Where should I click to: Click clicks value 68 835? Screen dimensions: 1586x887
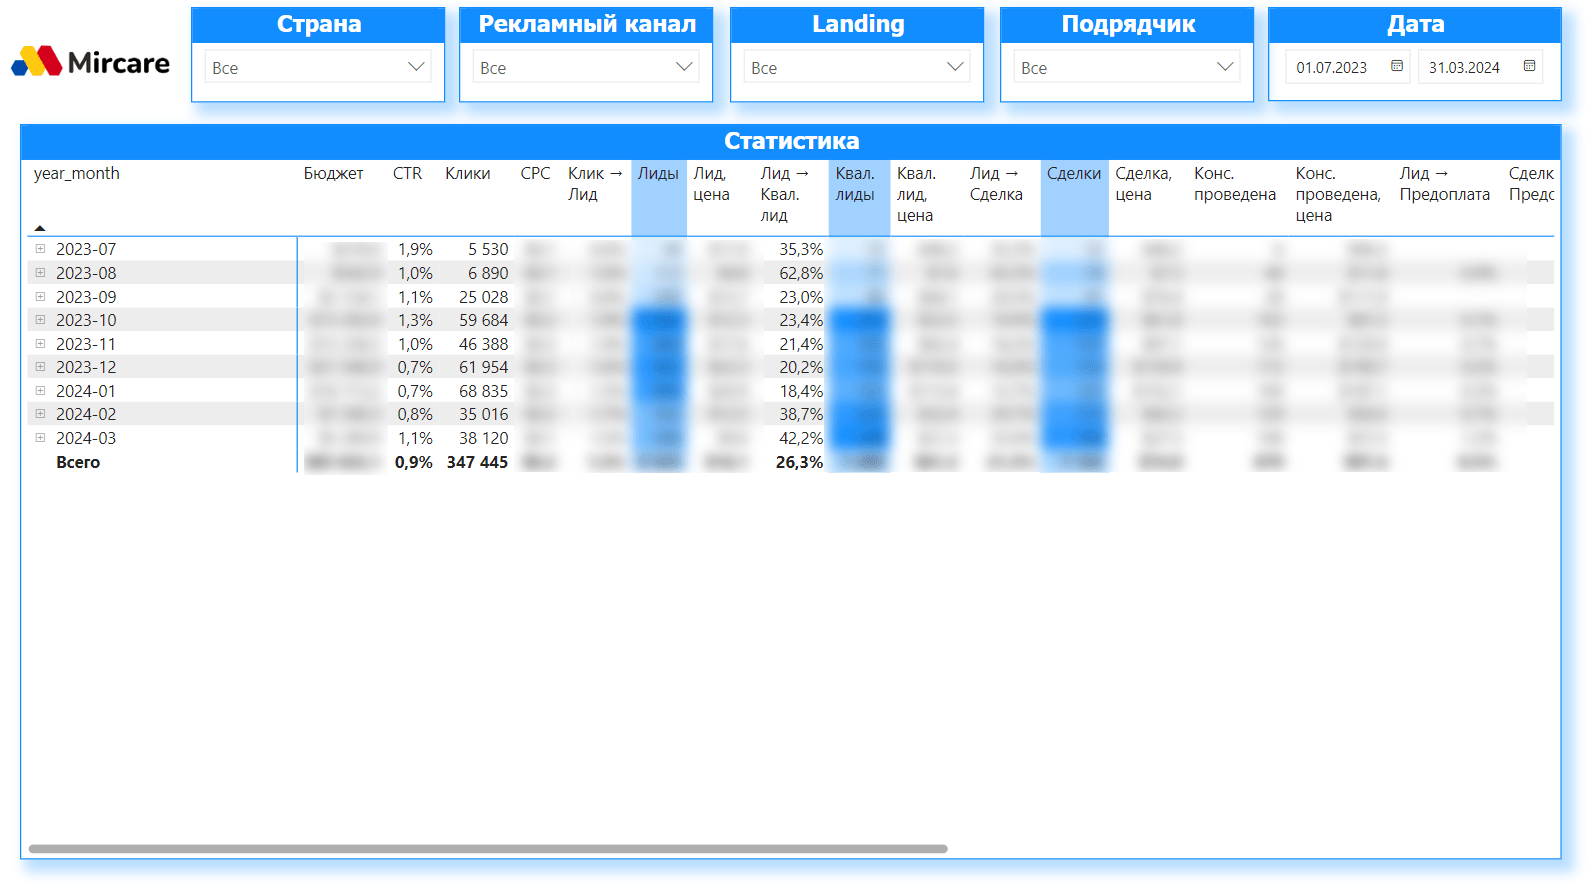point(484,391)
